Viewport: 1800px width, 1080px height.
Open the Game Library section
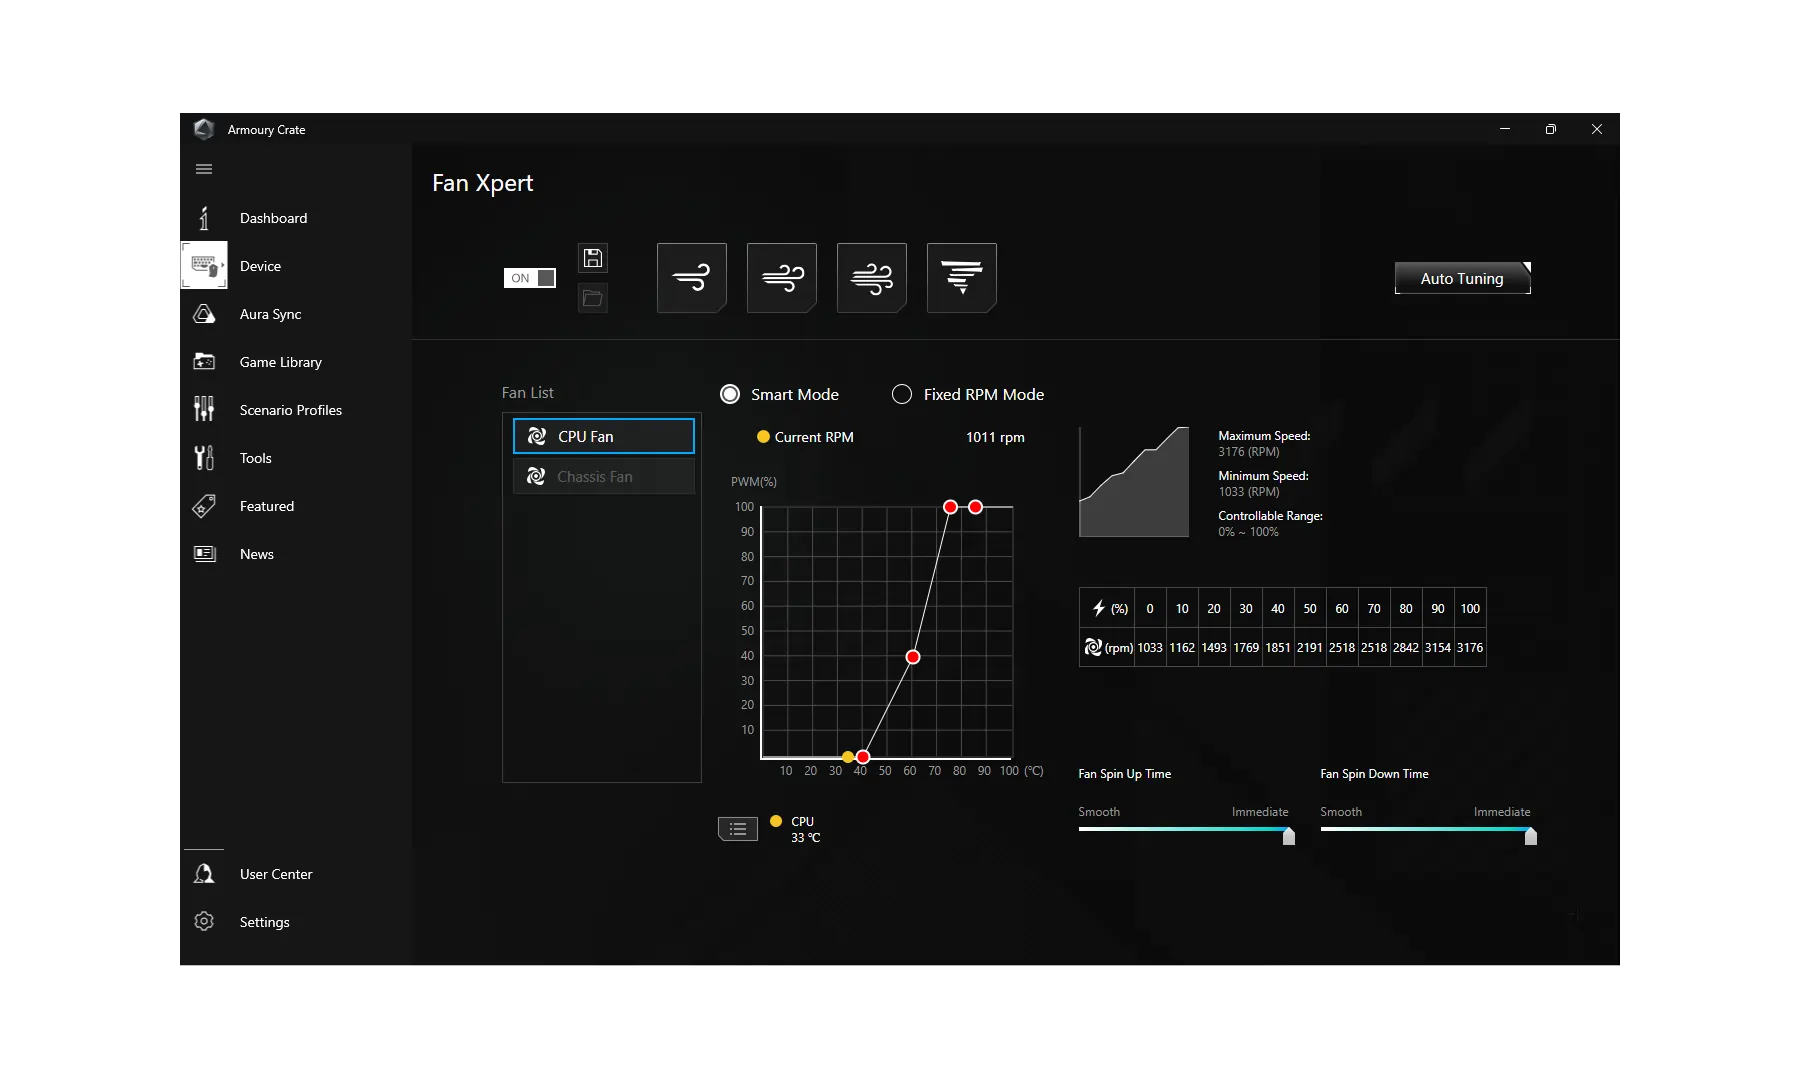[x=280, y=362]
